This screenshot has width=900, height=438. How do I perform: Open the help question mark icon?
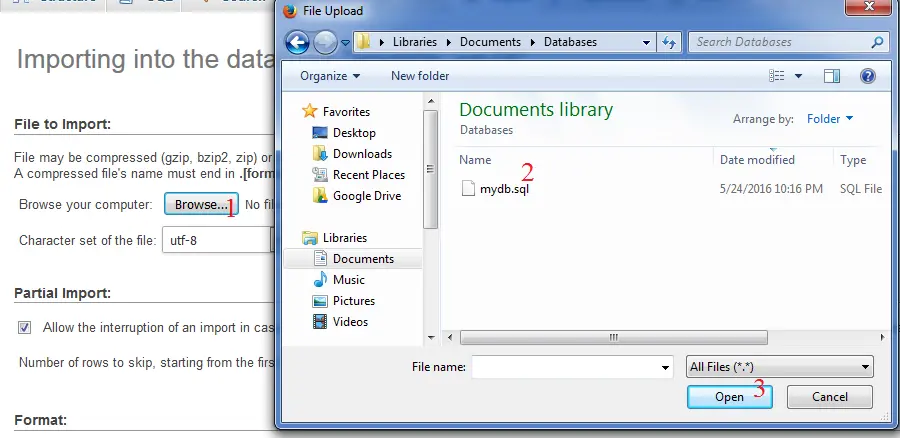867,76
